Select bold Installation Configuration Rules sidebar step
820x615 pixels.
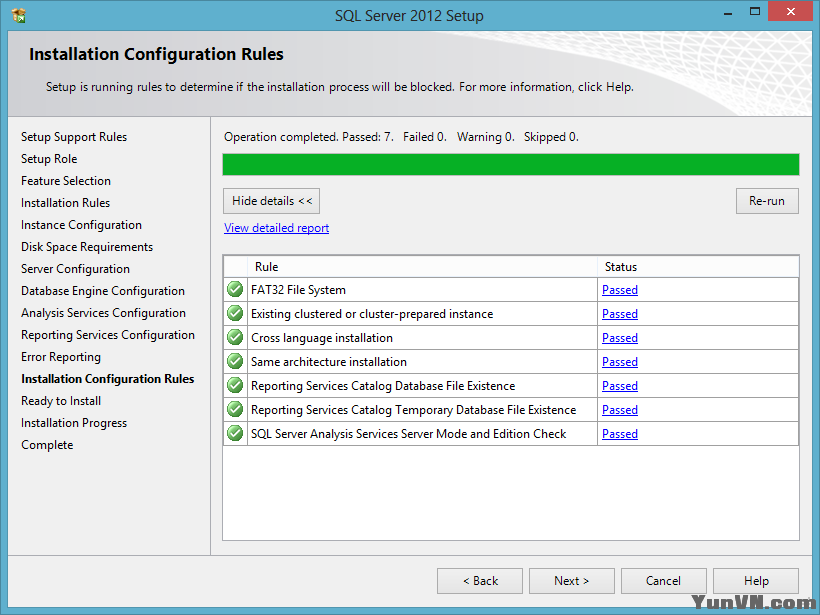pyautogui.click(x=107, y=379)
